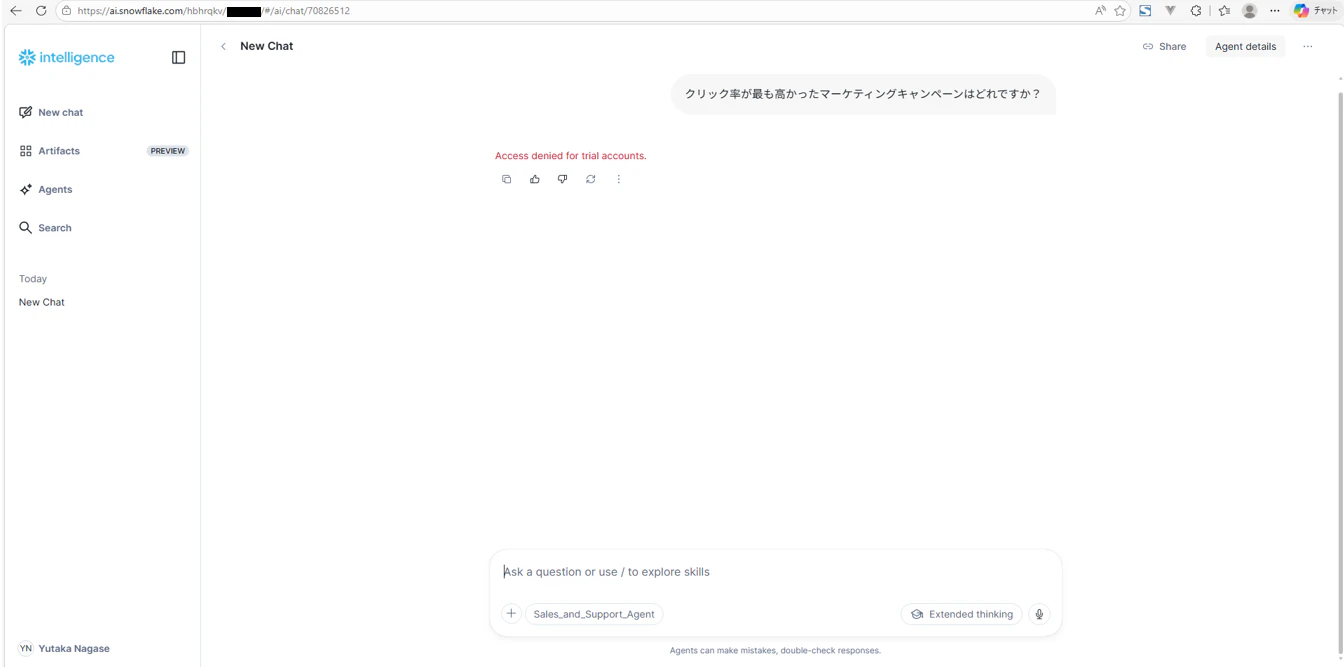Click 'Access denied for trial accounts.' message
Viewport: 1344px width, 667px height.
571,156
